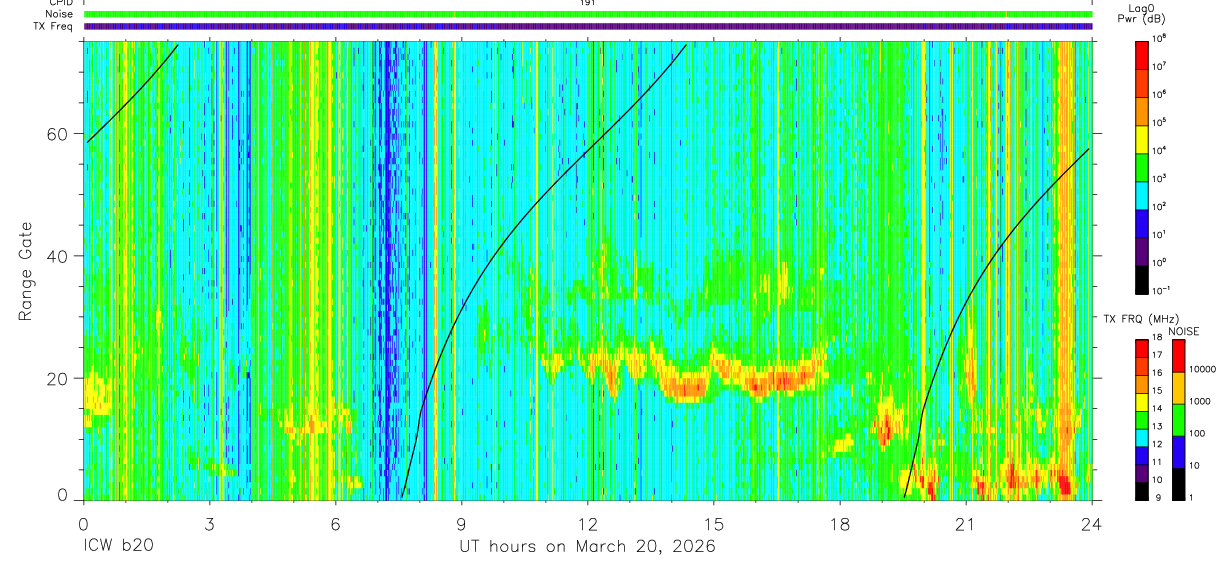
Task: Click x-axis tick label '21'
Action: click(966, 524)
